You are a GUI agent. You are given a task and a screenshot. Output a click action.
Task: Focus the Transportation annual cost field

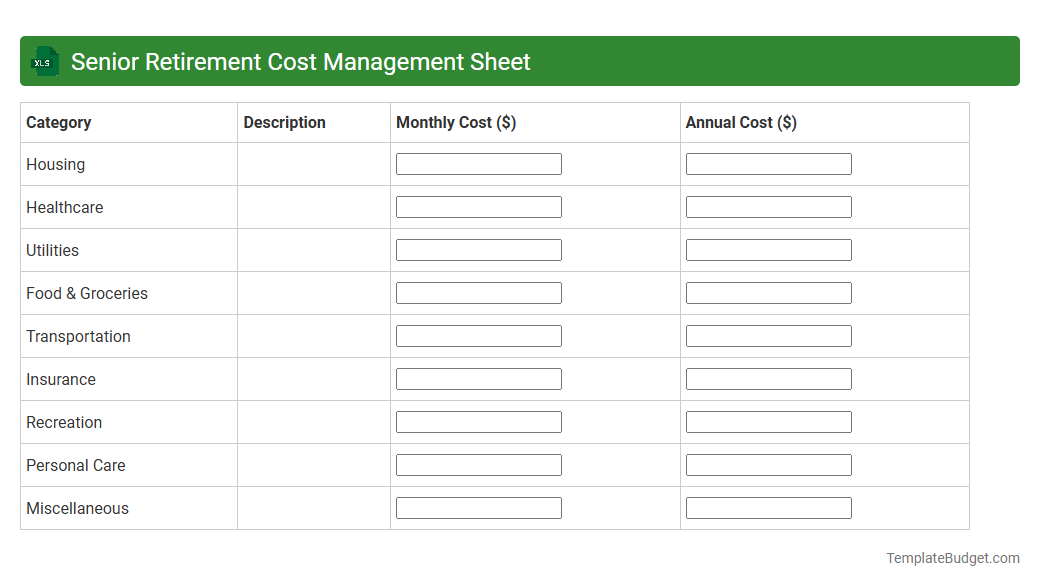pos(768,335)
